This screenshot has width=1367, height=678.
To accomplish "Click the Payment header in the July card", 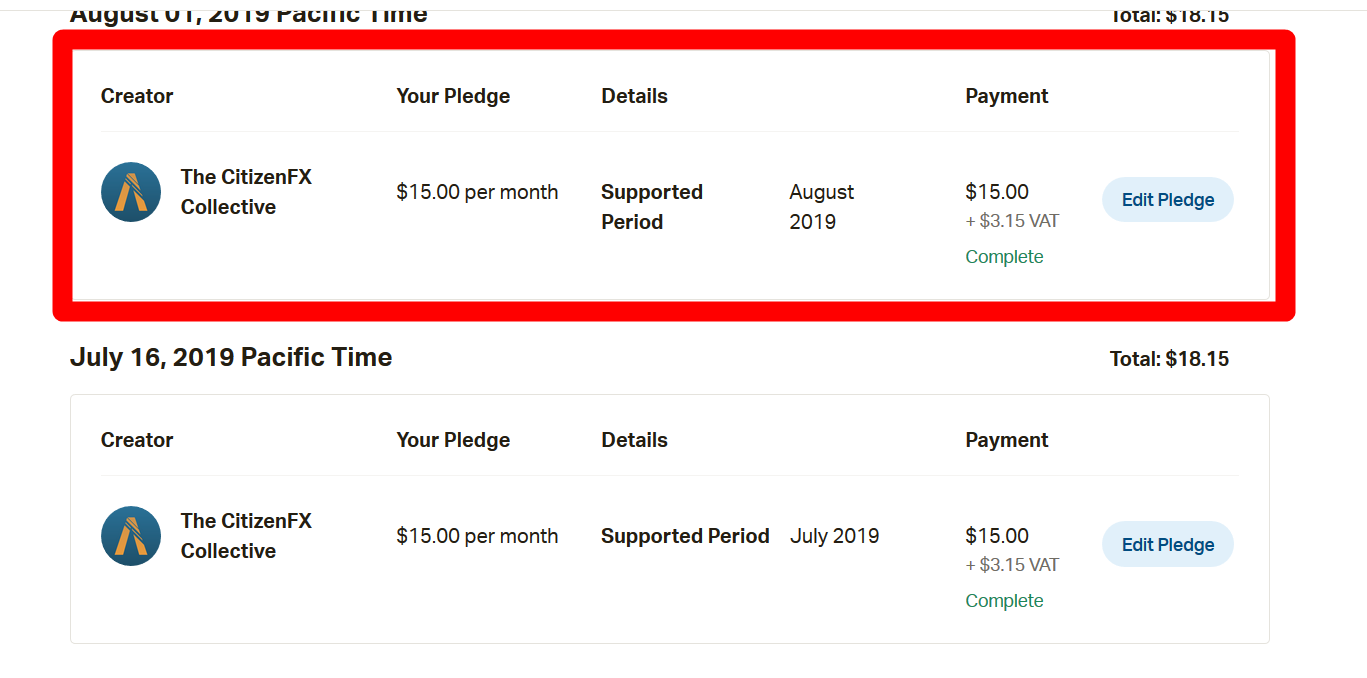I will [x=1006, y=440].
